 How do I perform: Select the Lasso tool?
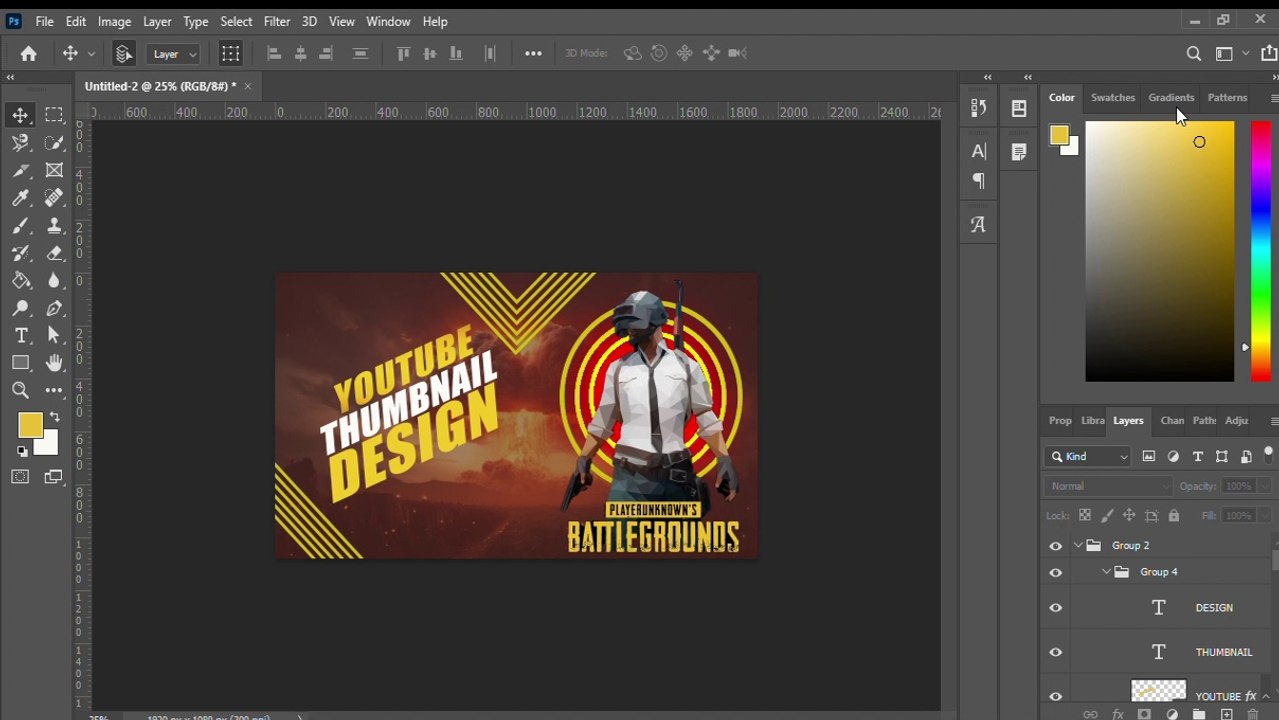[20, 143]
